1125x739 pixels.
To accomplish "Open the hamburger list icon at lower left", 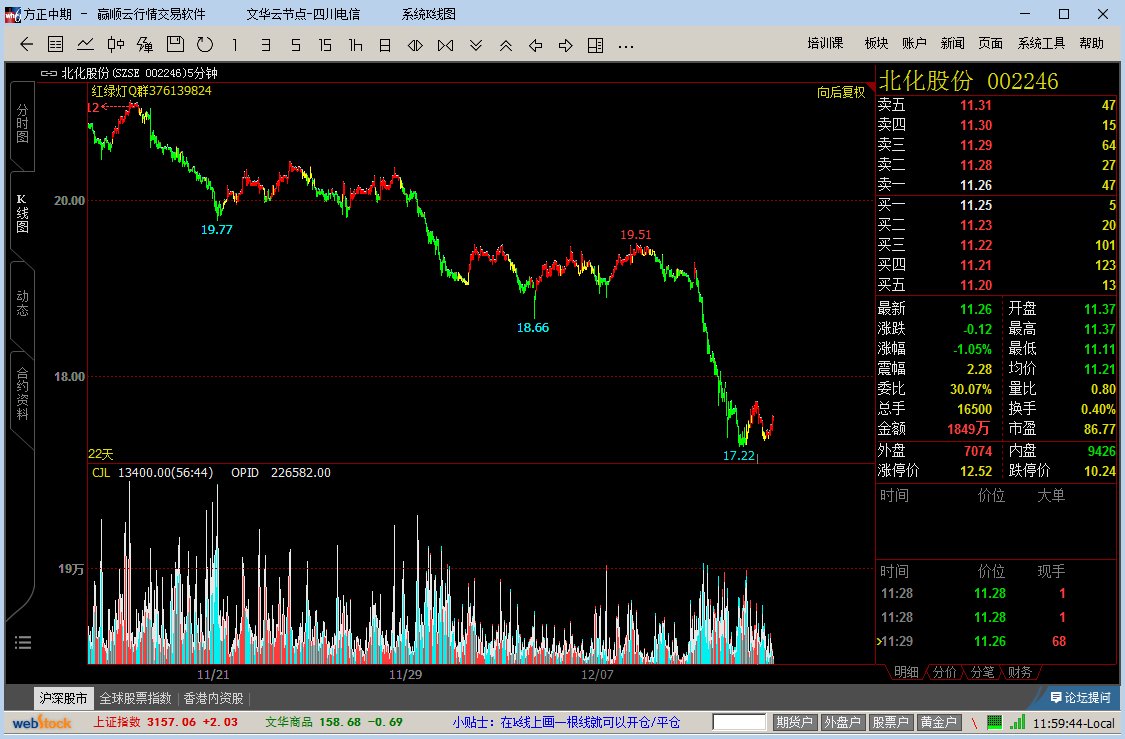I will [23, 642].
